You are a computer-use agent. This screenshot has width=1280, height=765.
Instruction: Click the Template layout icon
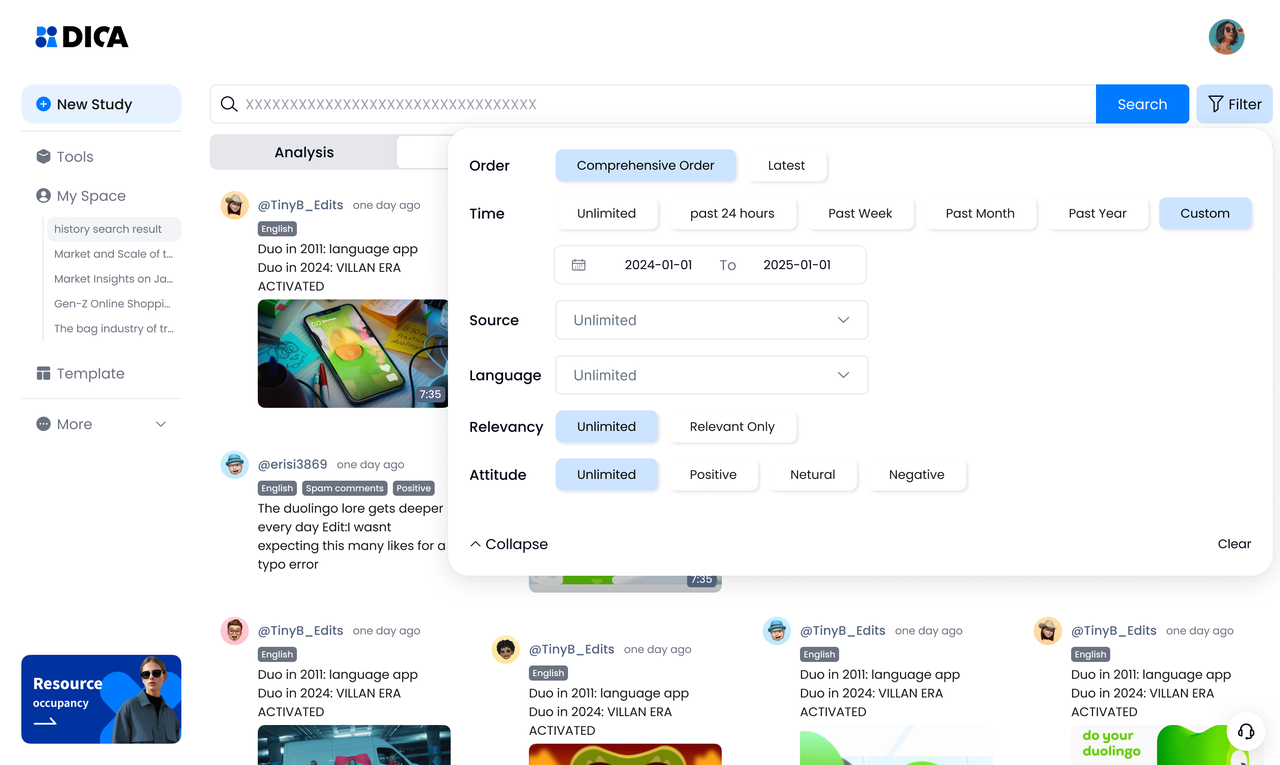[x=43, y=373]
